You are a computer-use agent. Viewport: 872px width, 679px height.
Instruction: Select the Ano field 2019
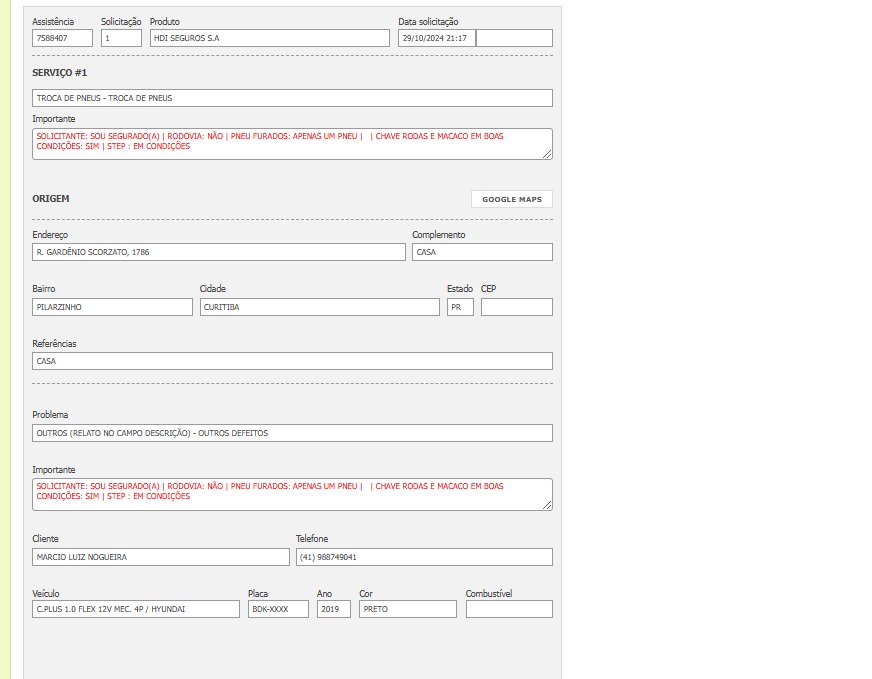(334, 609)
